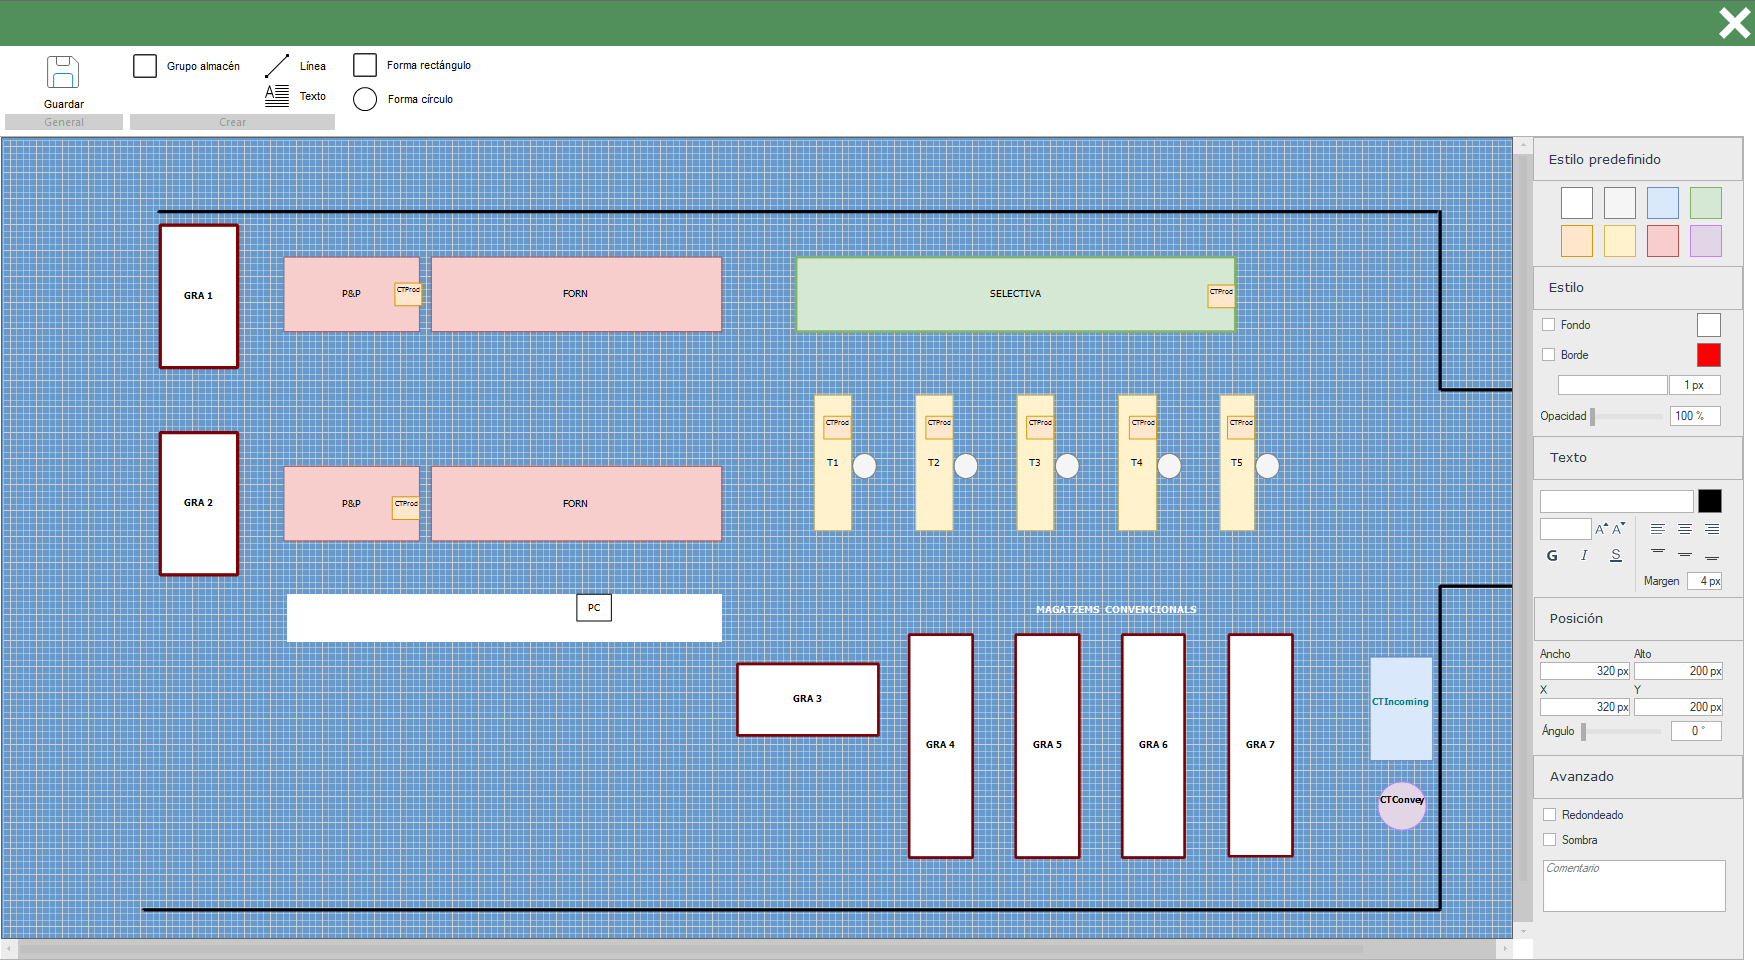Apply italic text formatting
Viewport: 1755px width, 960px height.
click(1584, 556)
